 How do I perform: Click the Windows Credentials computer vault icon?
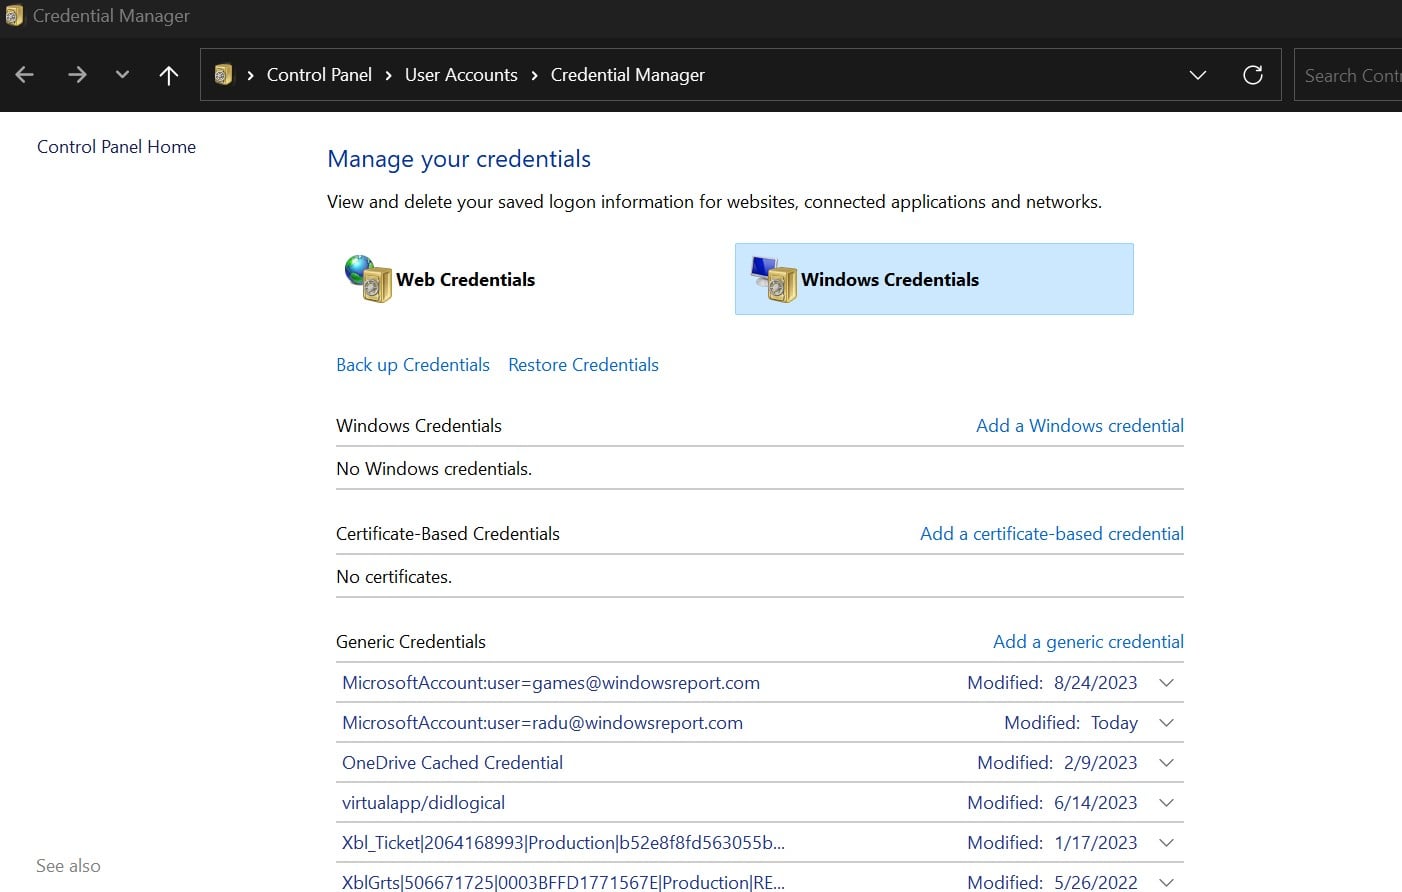[x=773, y=278]
